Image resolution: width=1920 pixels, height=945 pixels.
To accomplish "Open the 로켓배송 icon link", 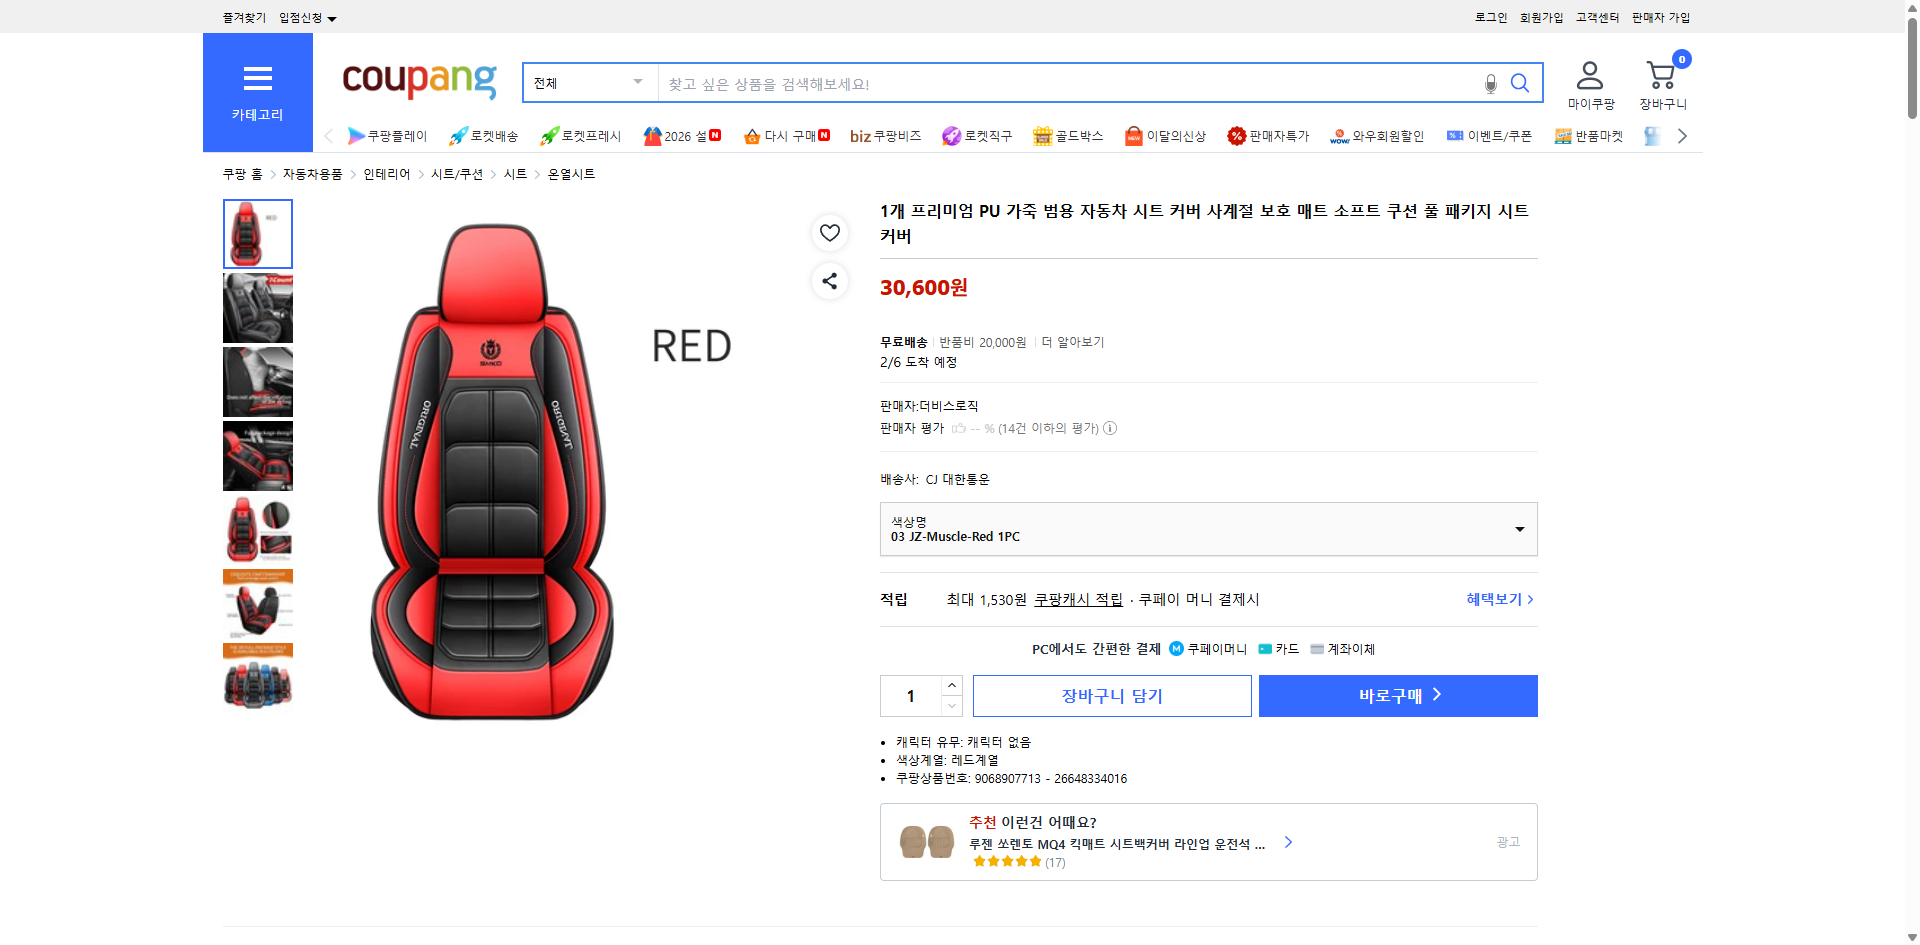I will (457, 135).
